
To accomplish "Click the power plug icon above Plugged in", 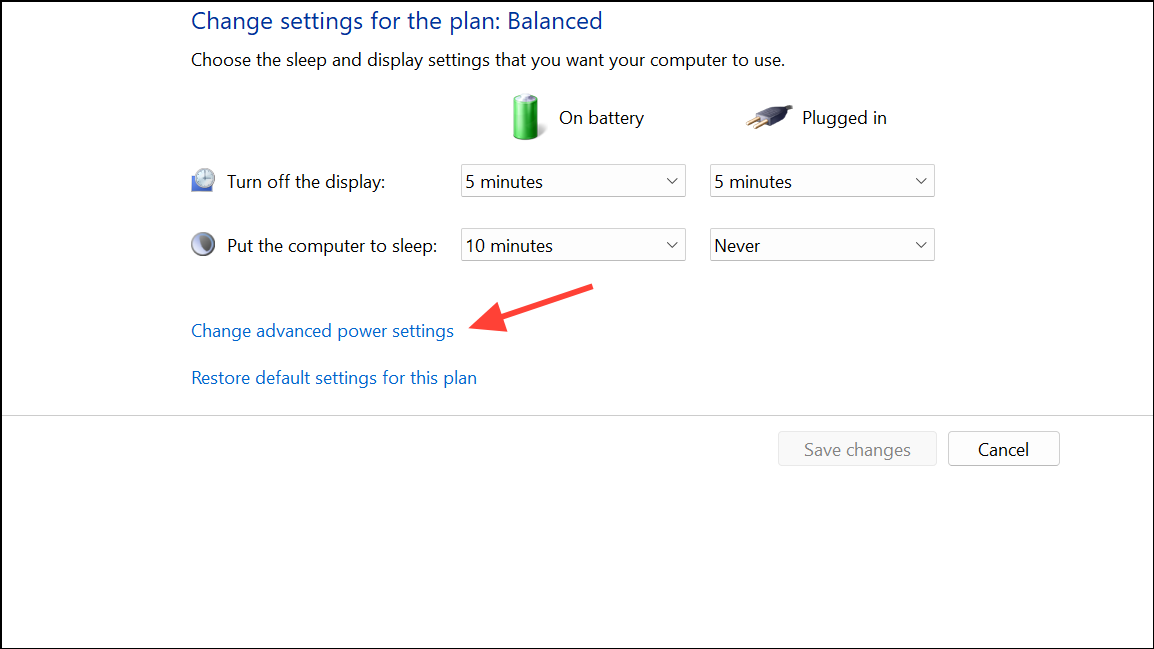I will [767, 115].
